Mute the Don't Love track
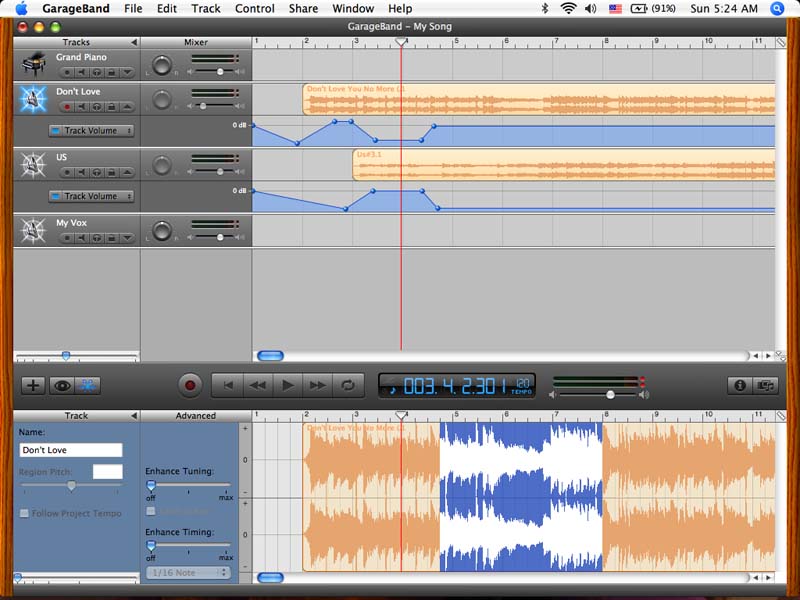 [x=82, y=107]
